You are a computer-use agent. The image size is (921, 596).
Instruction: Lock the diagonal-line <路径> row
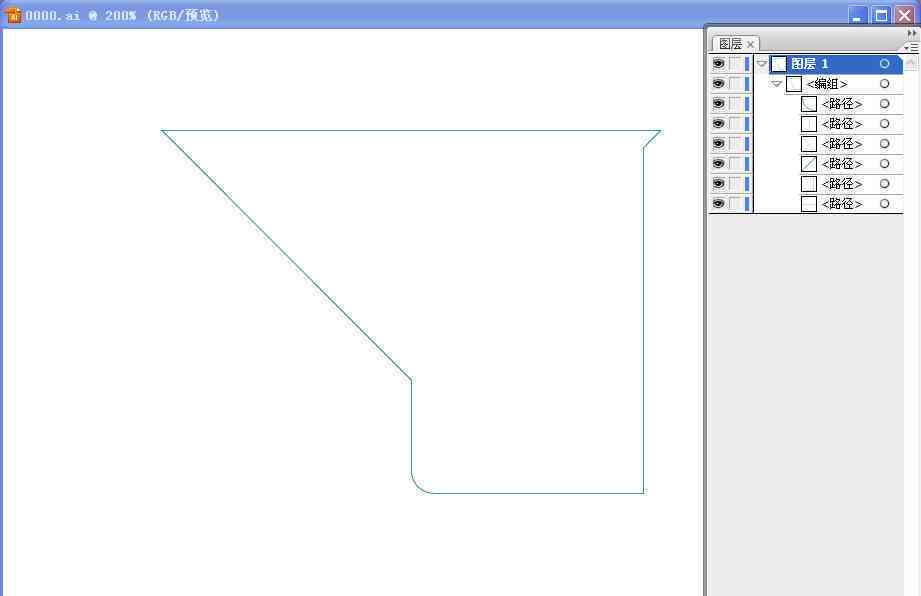coord(735,163)
